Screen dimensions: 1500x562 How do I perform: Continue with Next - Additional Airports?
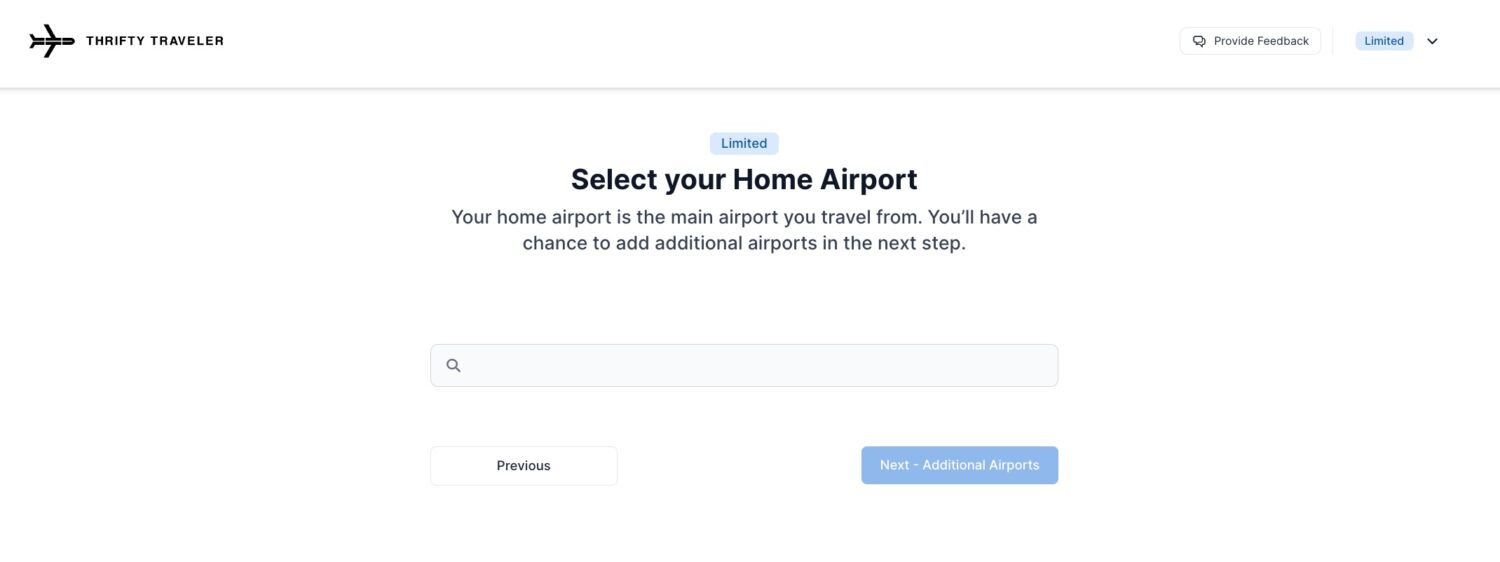coord(960,465)
